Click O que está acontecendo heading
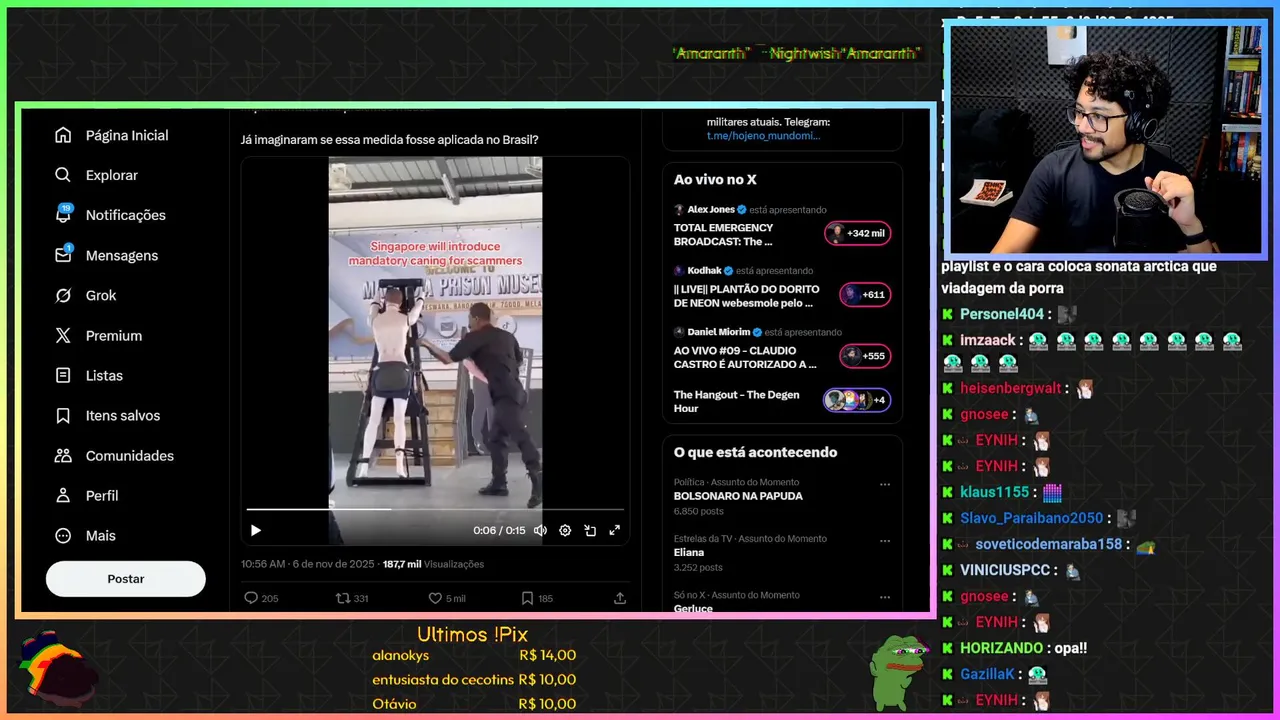Image resolution: width=1280 pixels, height=720 pixels. [755, 452]
